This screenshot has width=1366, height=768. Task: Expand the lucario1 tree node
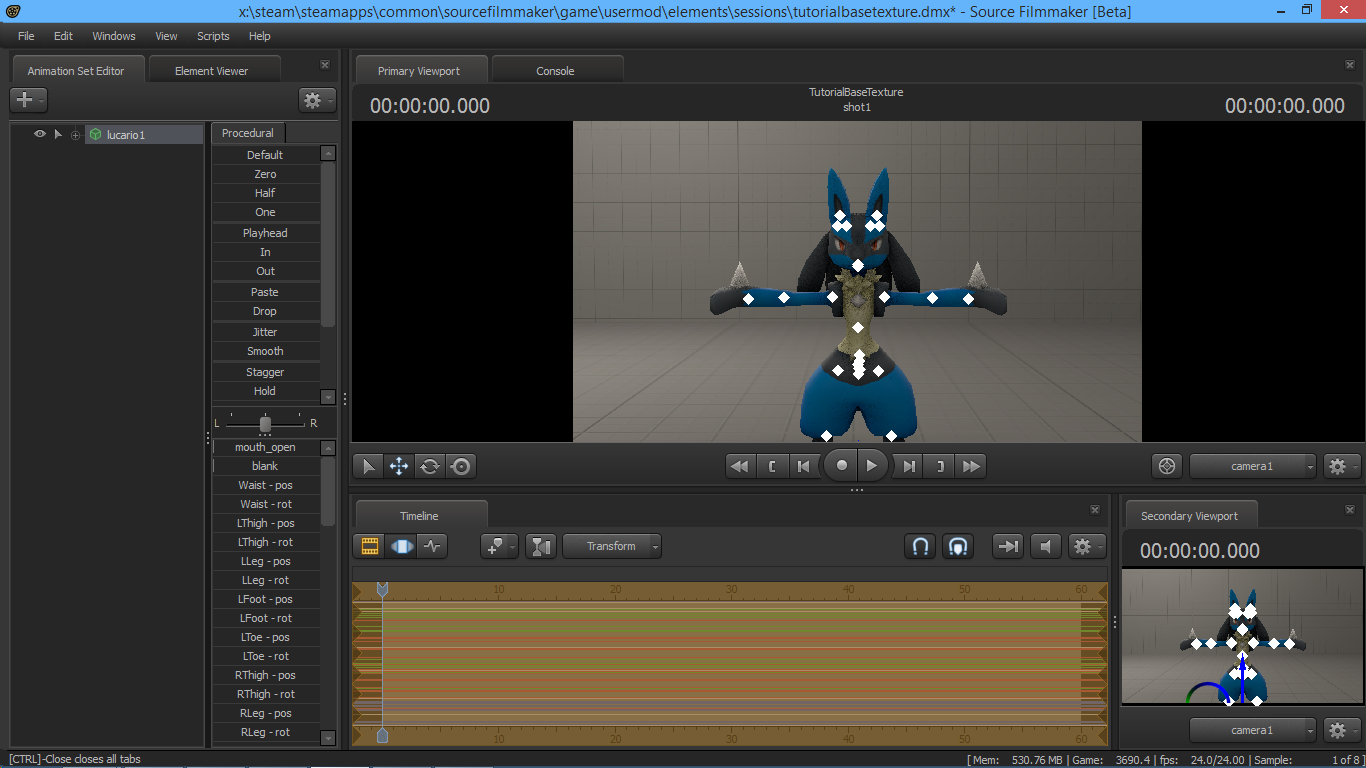pyautogui.click(x=75, y=135)
